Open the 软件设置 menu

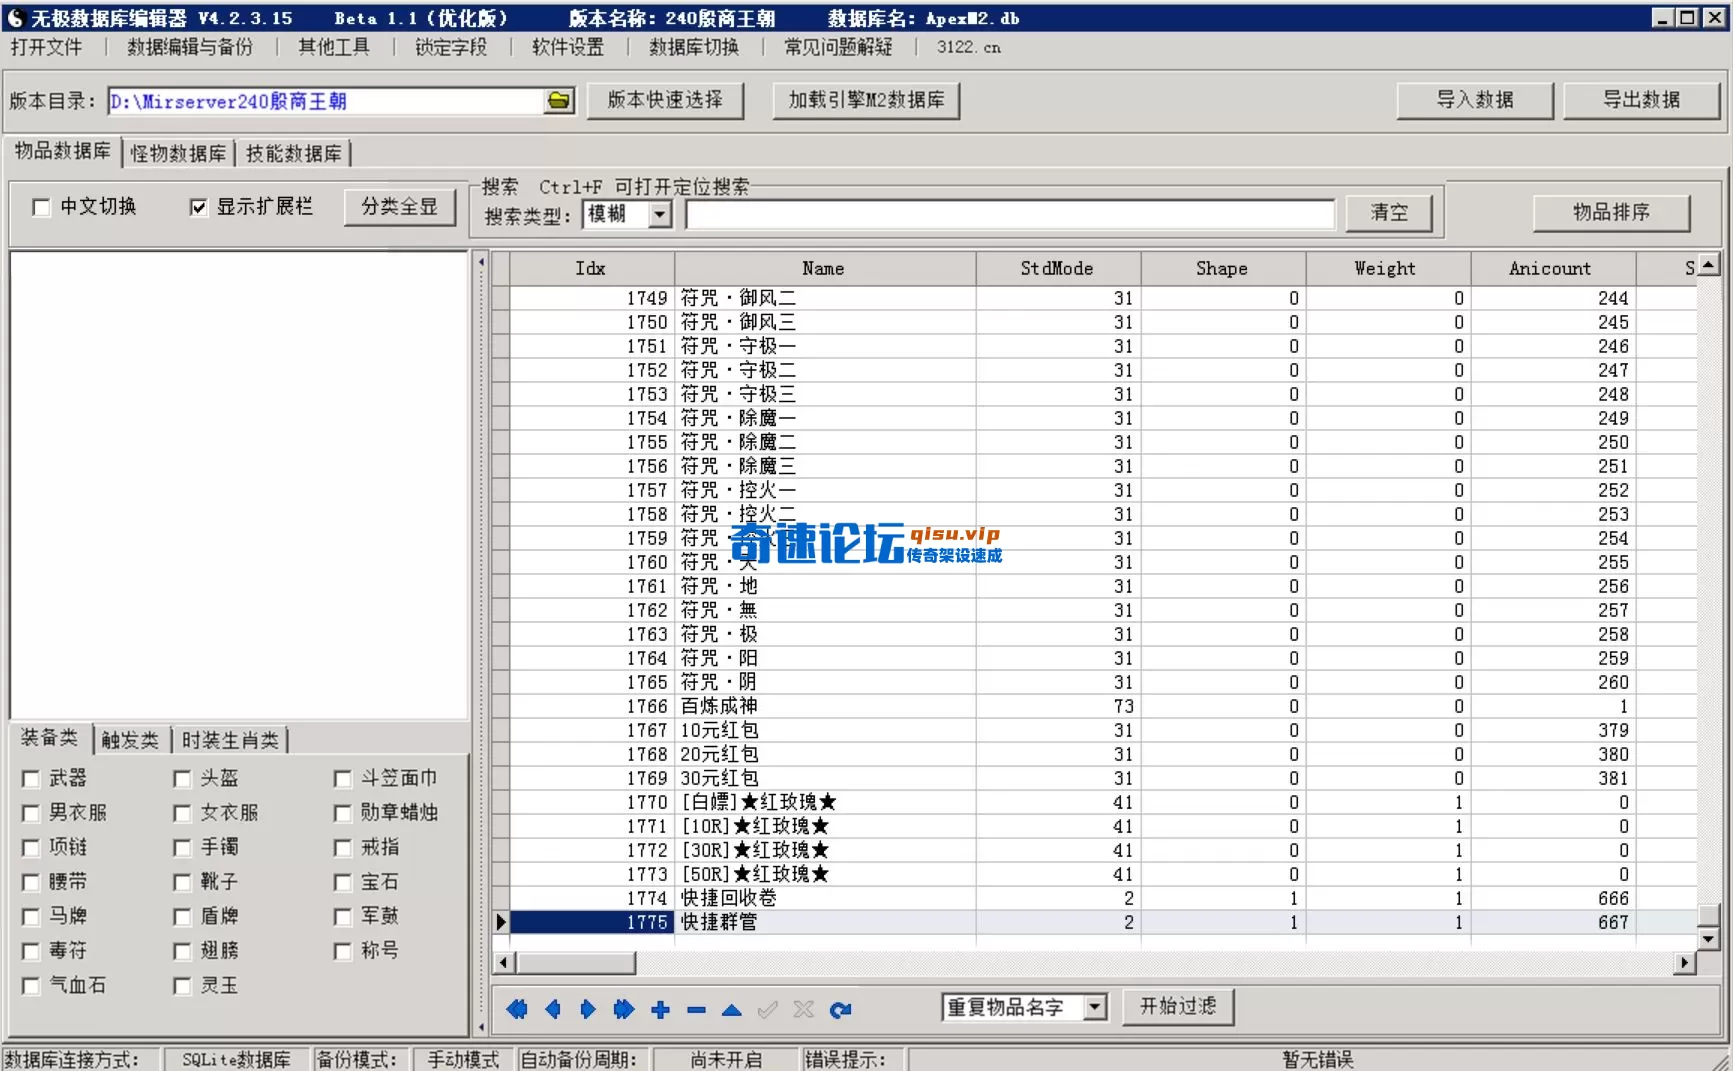pyautogui.click(x=566, y=47)
